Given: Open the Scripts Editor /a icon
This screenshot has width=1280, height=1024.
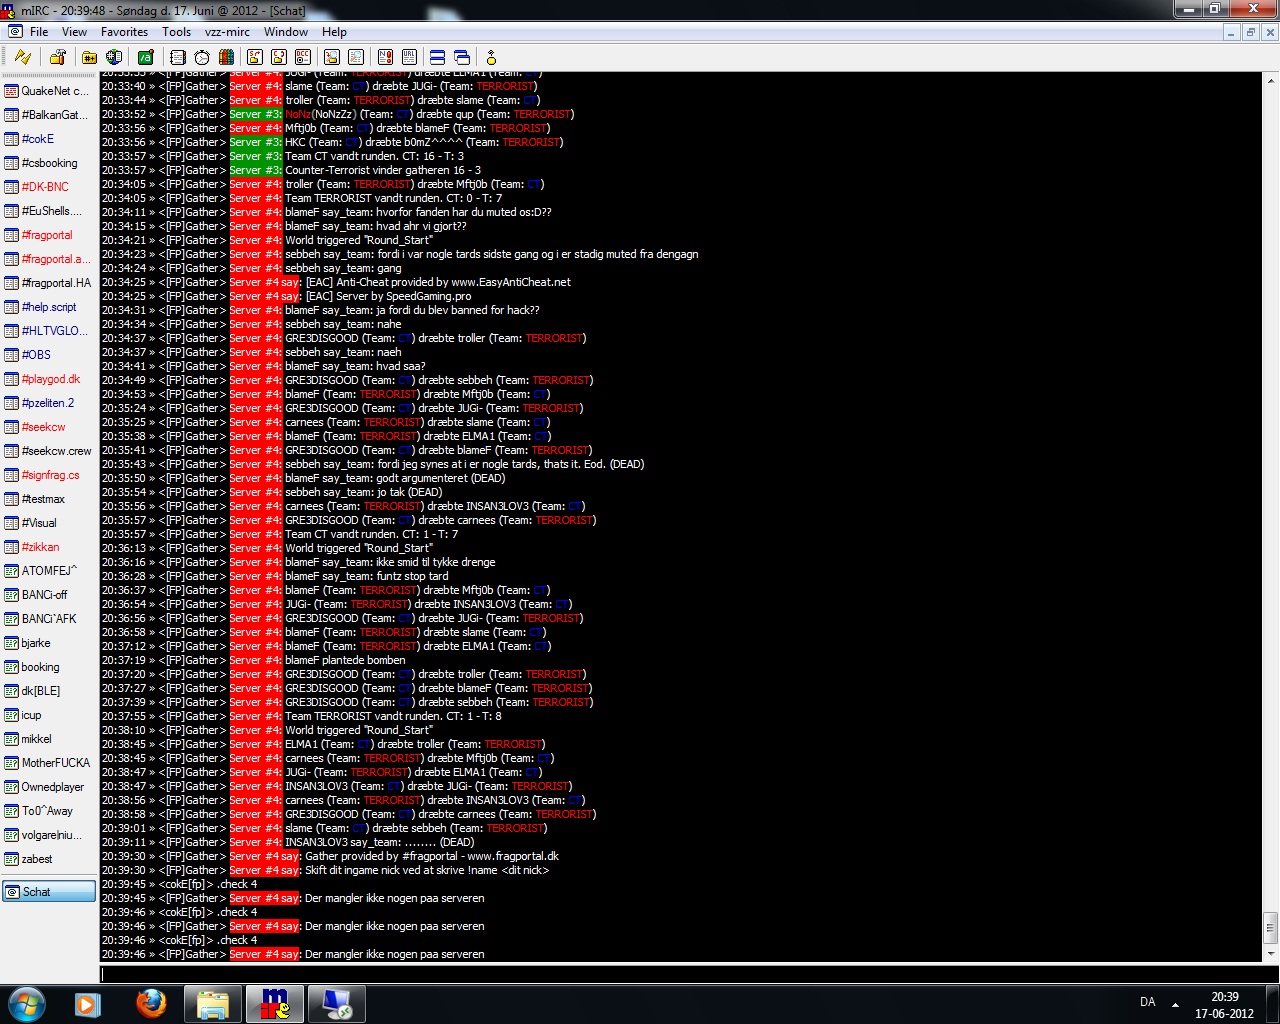Looking at the screenshot, I should (146, 57).
